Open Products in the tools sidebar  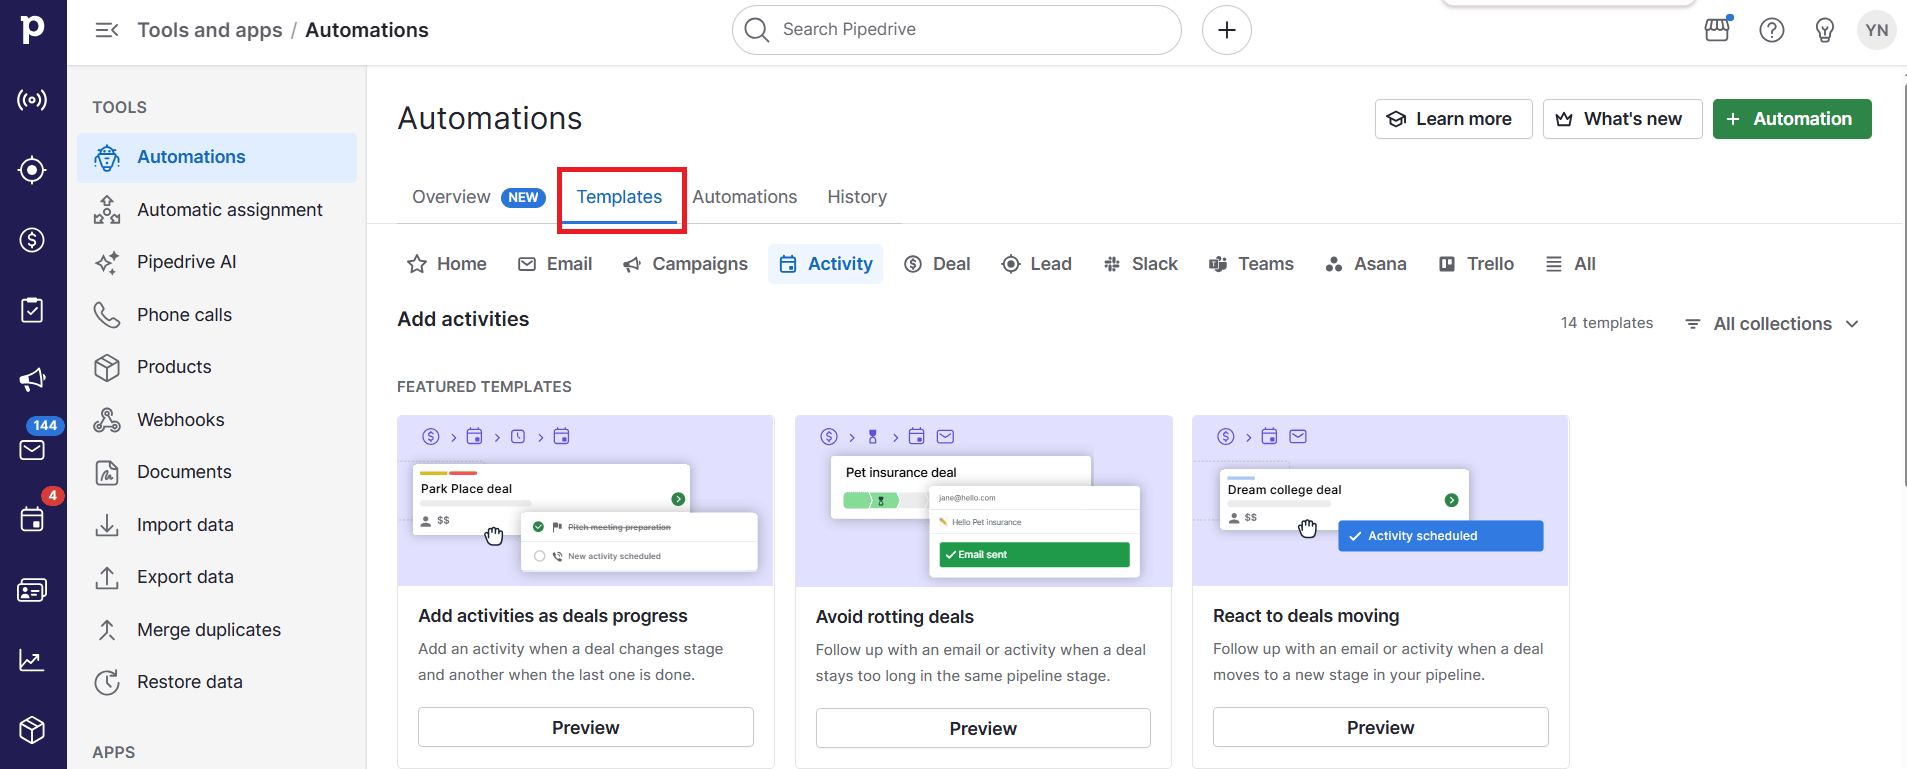click(217, 367)
